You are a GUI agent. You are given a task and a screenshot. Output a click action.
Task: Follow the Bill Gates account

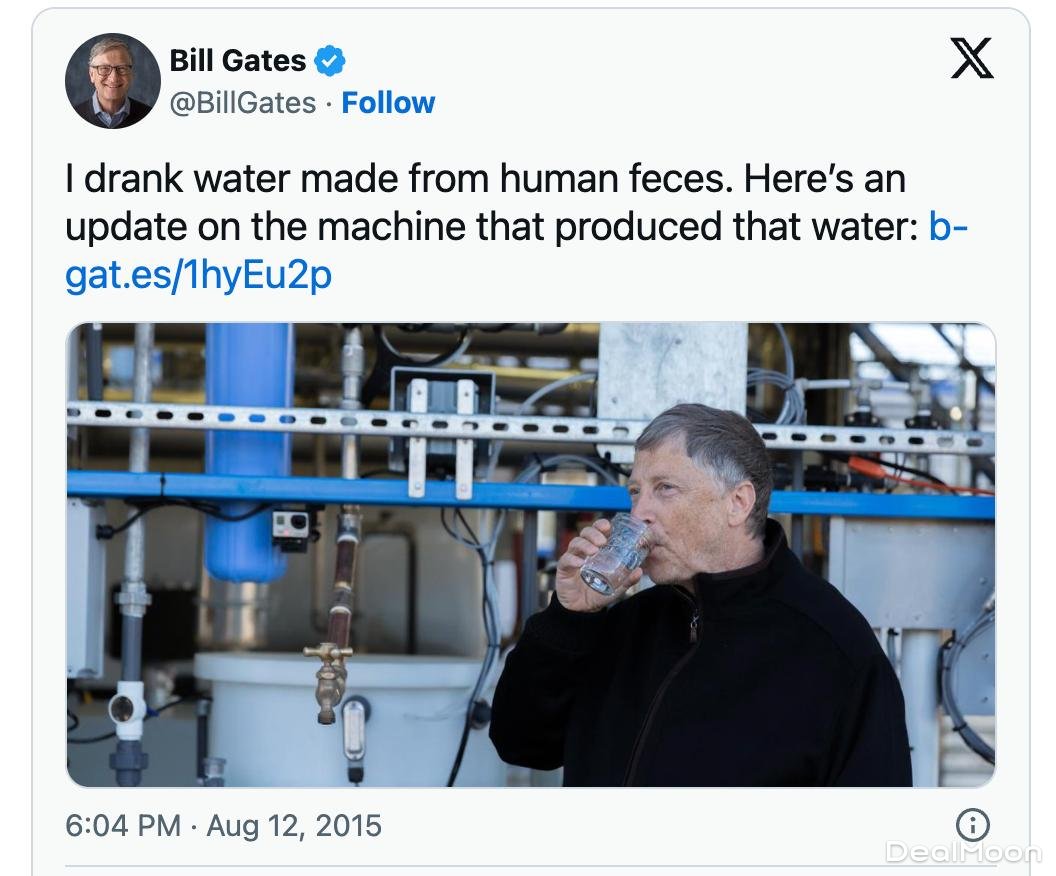[x=388, y=103]
